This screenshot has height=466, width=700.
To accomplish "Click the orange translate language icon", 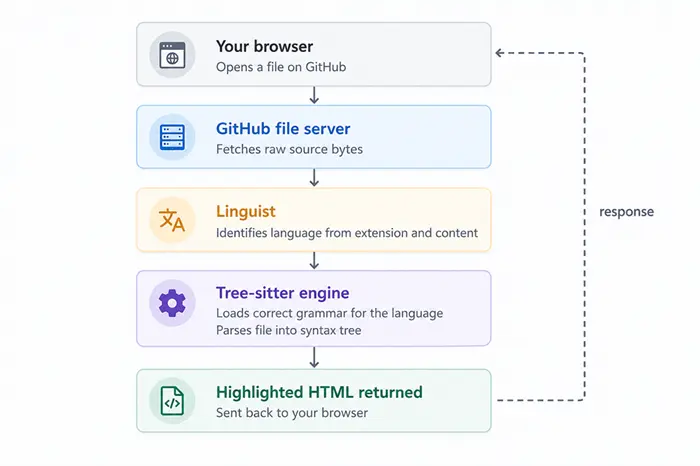I will tap(172, 220).
